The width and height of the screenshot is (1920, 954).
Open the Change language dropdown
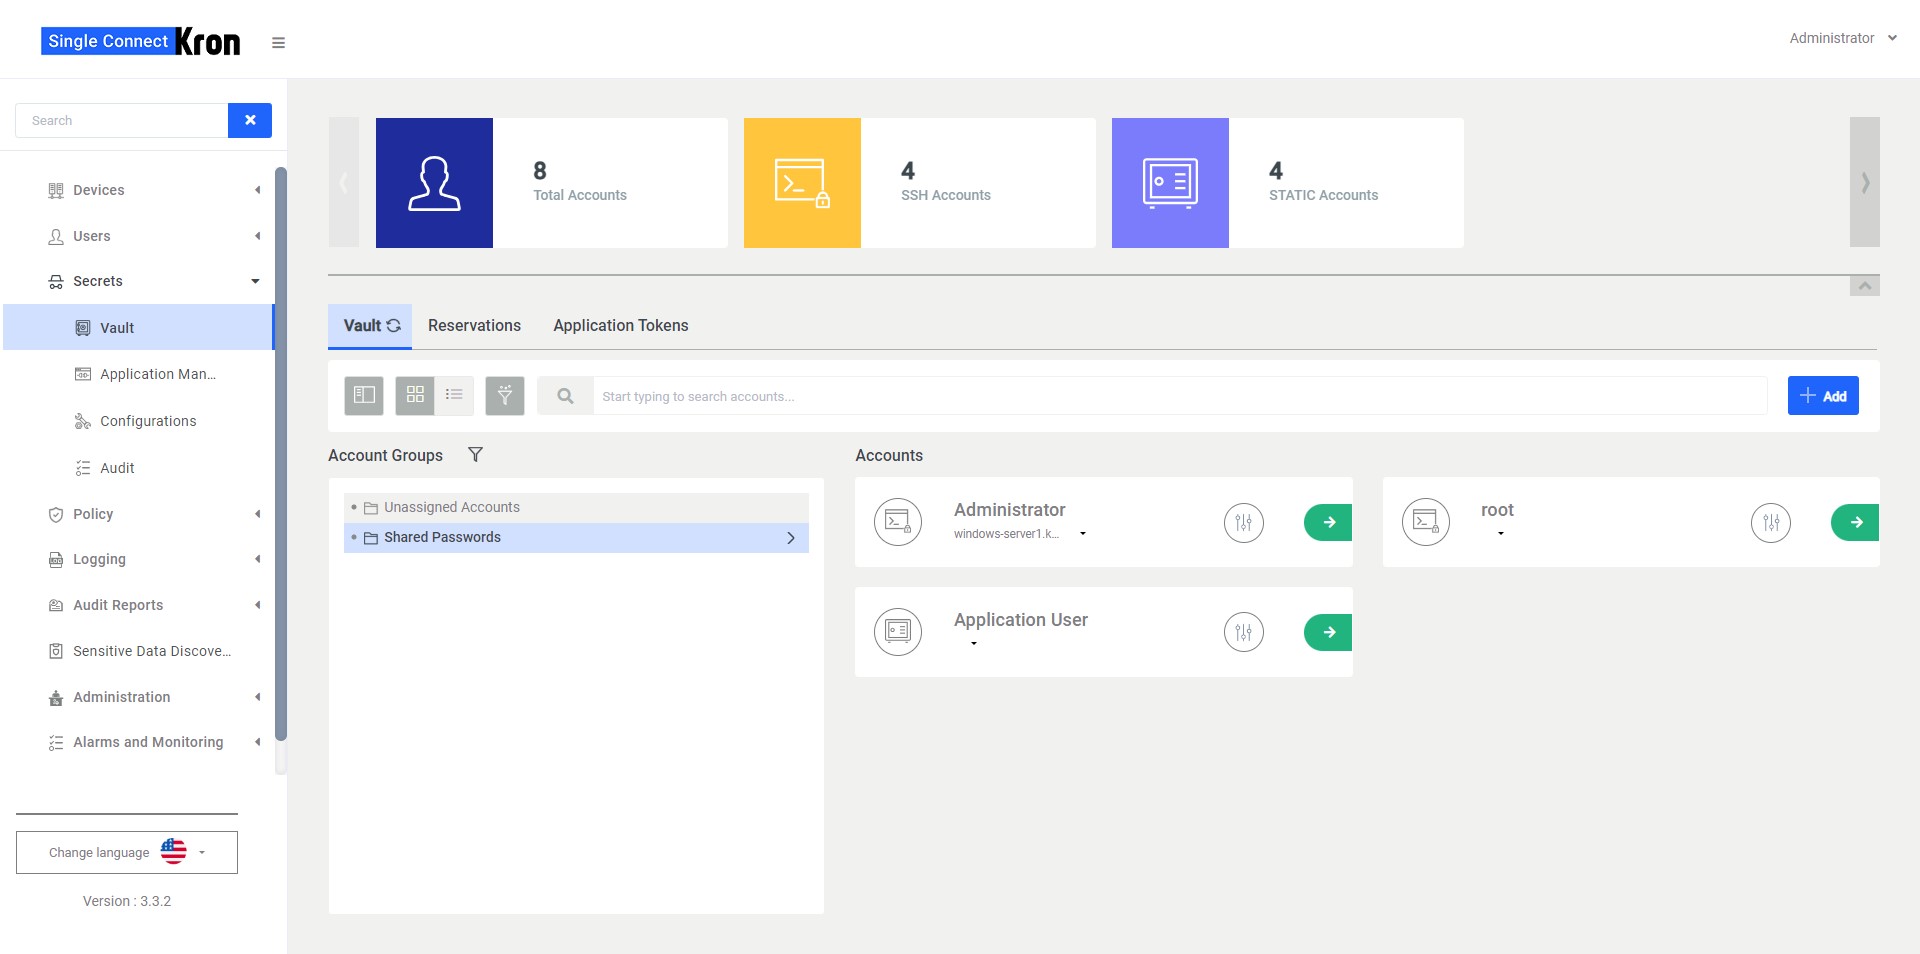126,852
